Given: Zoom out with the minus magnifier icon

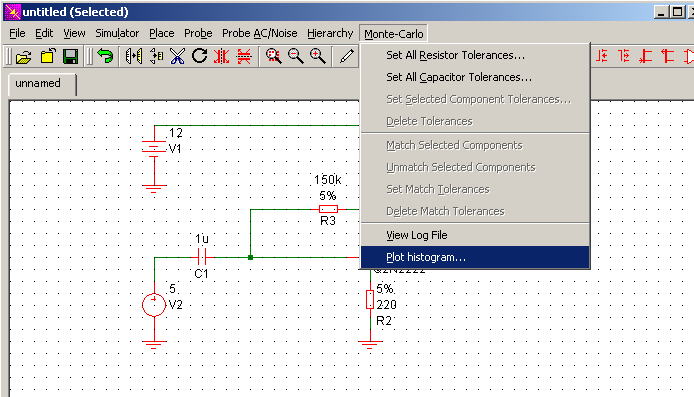Looking at the screenshot, I should 295,56.
